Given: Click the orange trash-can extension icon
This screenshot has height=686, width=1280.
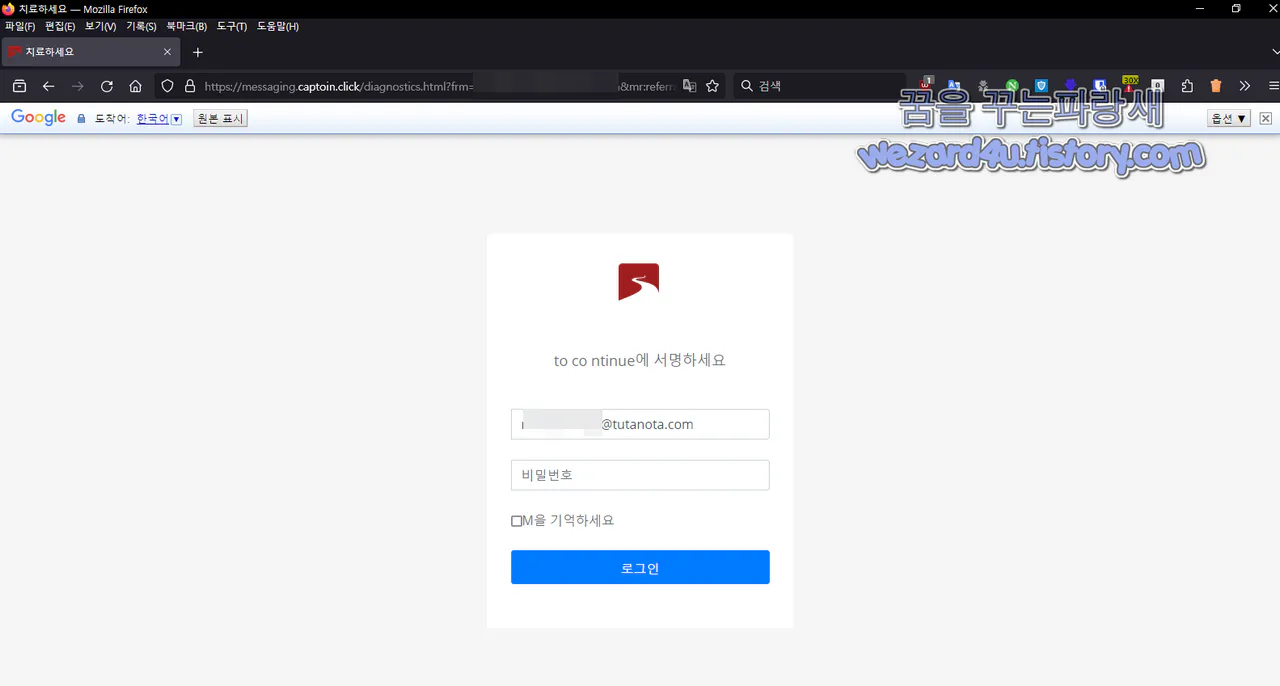Looking at the screenshot, I should click(x=1216, y=86).
